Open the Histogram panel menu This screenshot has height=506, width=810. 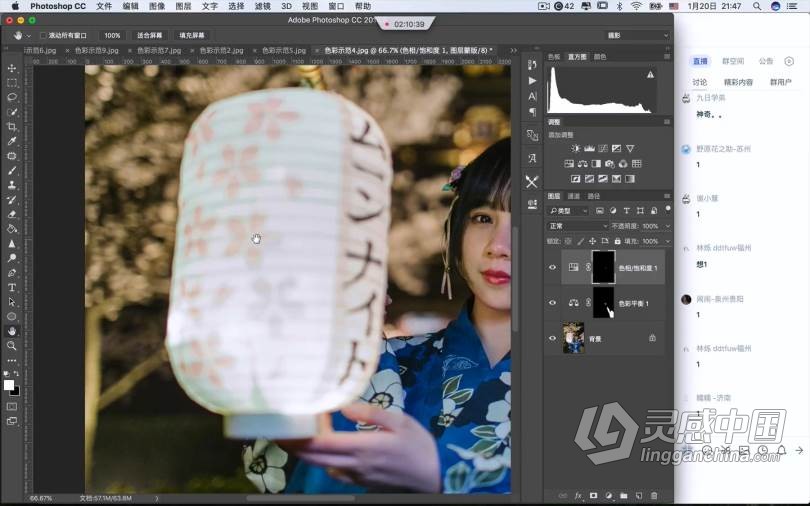point(667,57)
